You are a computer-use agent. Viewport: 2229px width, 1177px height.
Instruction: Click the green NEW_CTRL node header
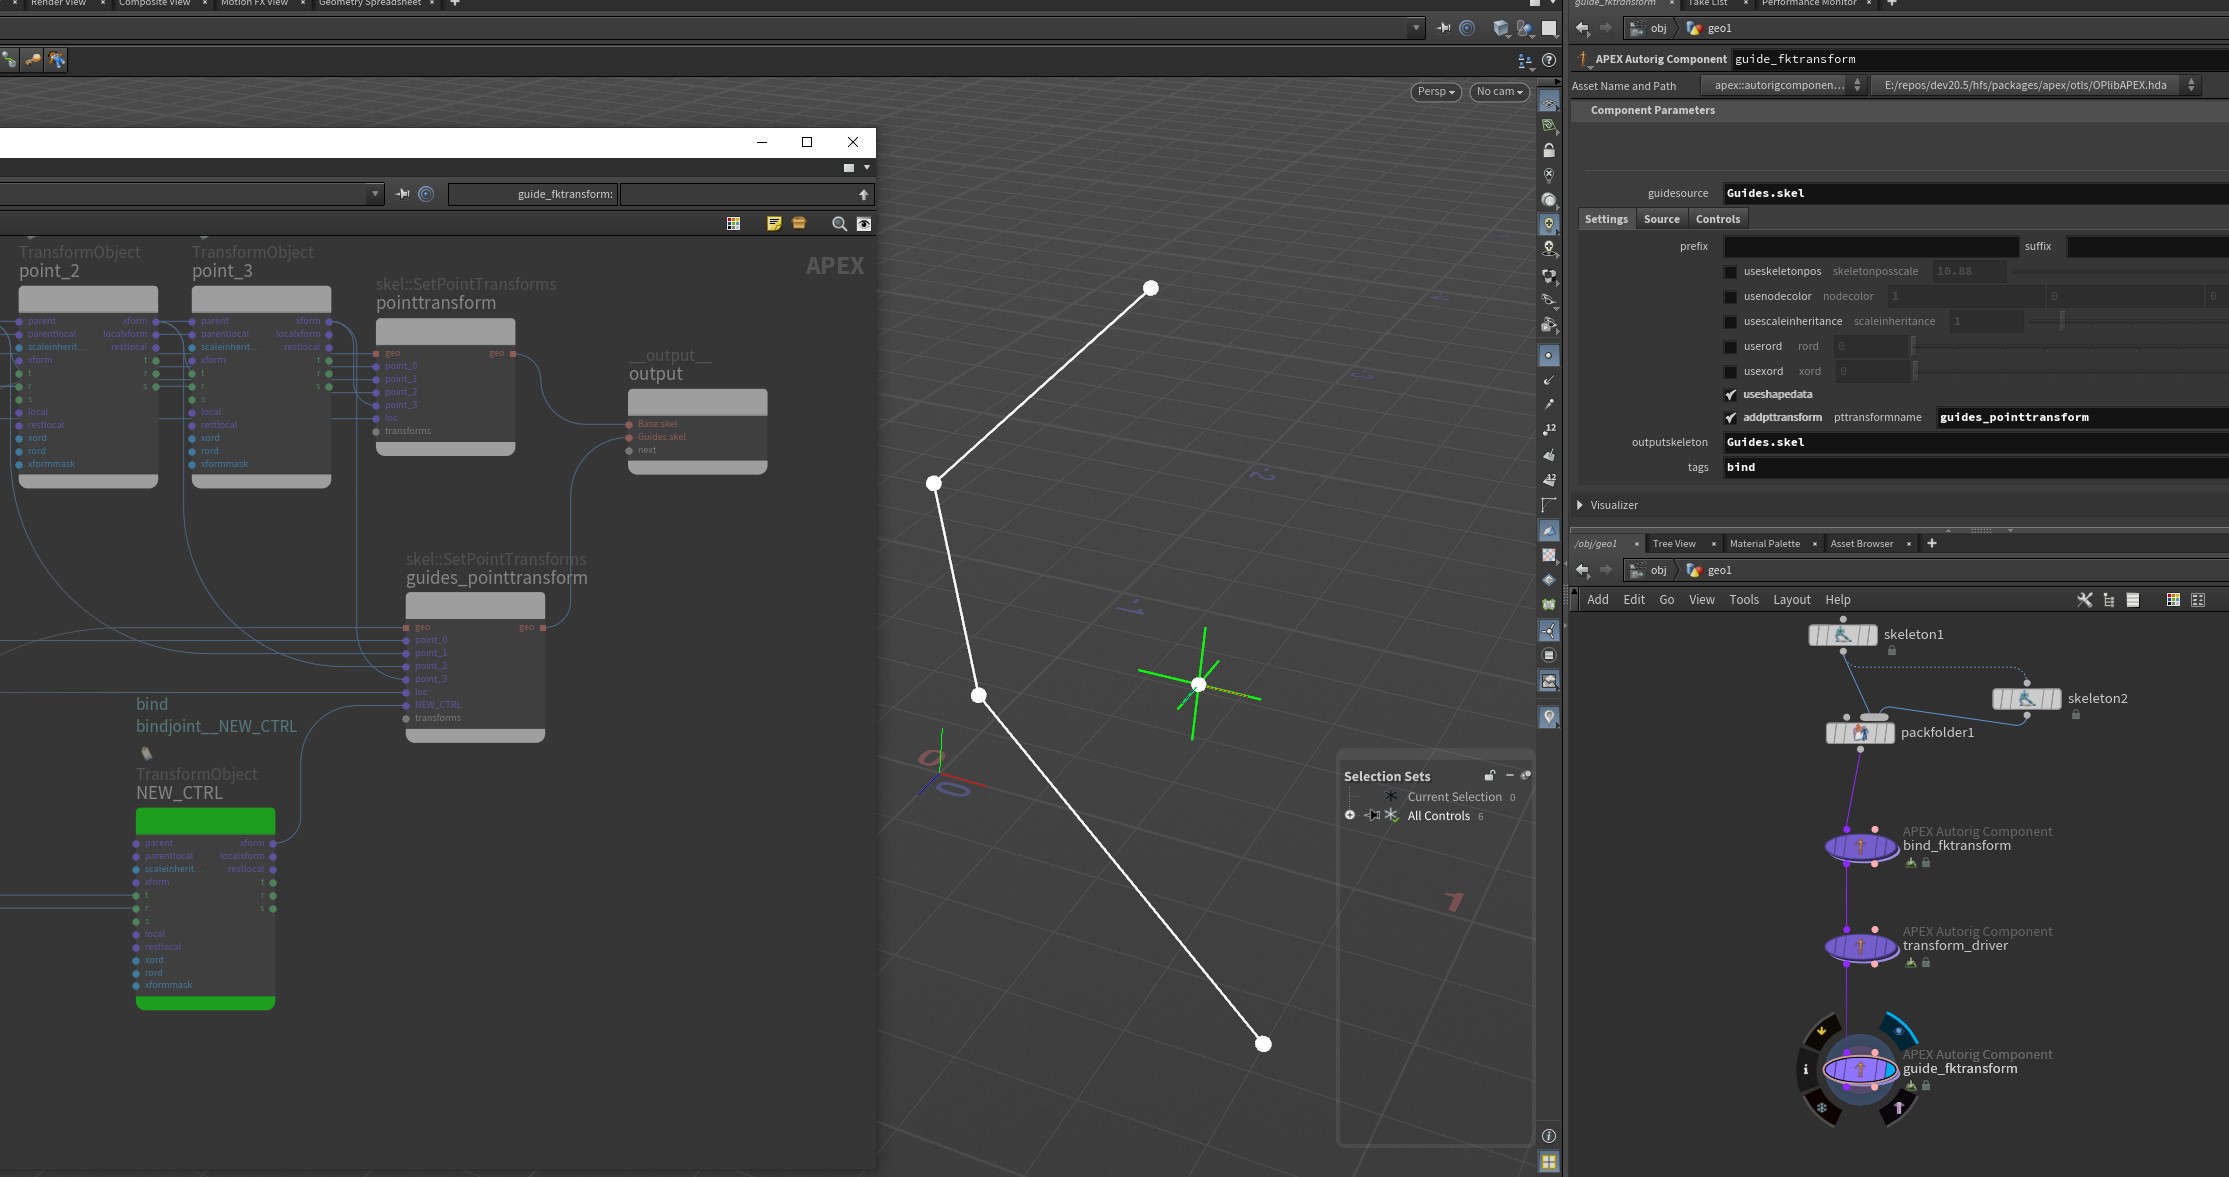205,821
